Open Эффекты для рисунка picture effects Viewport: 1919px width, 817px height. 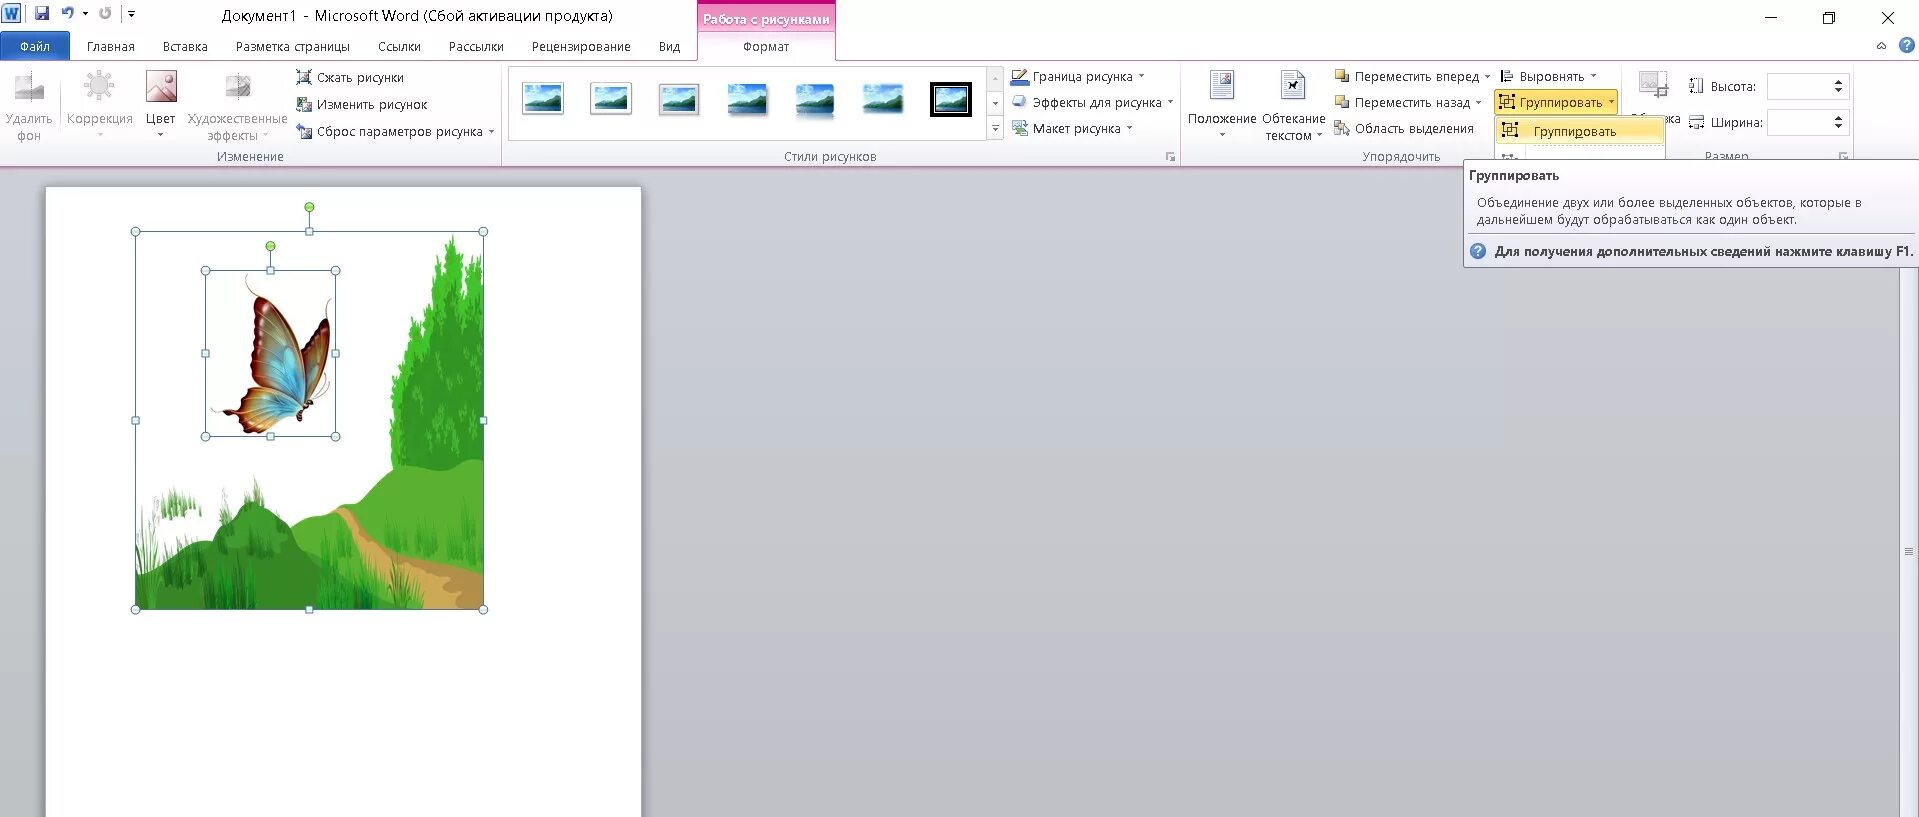click(x=1091, y=102)
